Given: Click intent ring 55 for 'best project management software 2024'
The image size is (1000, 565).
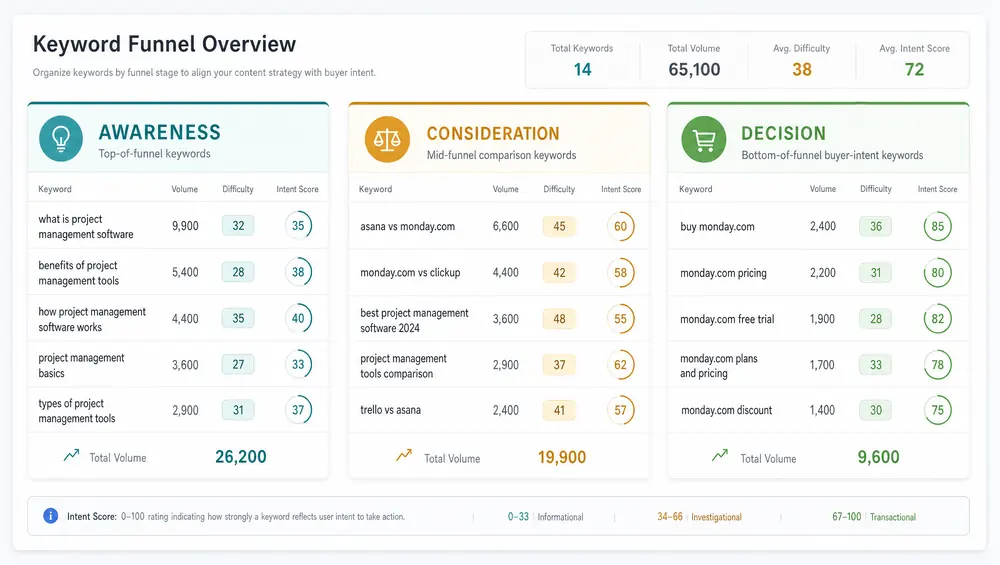Looking at the screenshot, I should pyautogui.click(x=621, y=319).
